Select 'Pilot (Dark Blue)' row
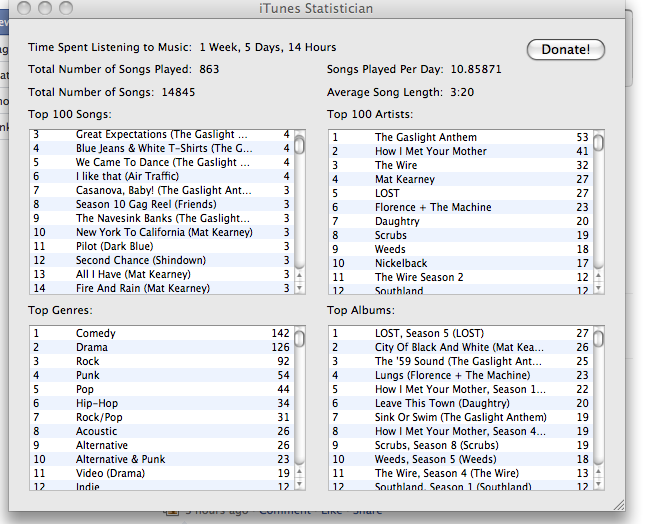This screenshot has height=524, width=648. (x=162, y=246)
